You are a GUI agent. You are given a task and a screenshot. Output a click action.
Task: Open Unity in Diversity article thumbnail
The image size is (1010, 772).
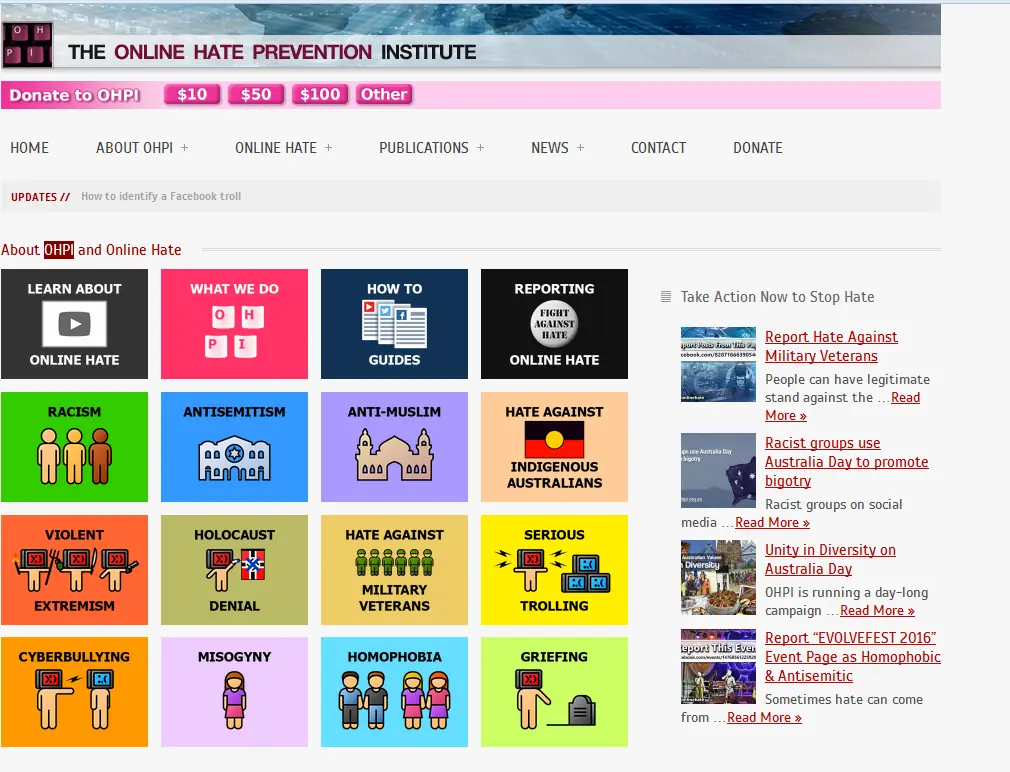coord(718,578)
